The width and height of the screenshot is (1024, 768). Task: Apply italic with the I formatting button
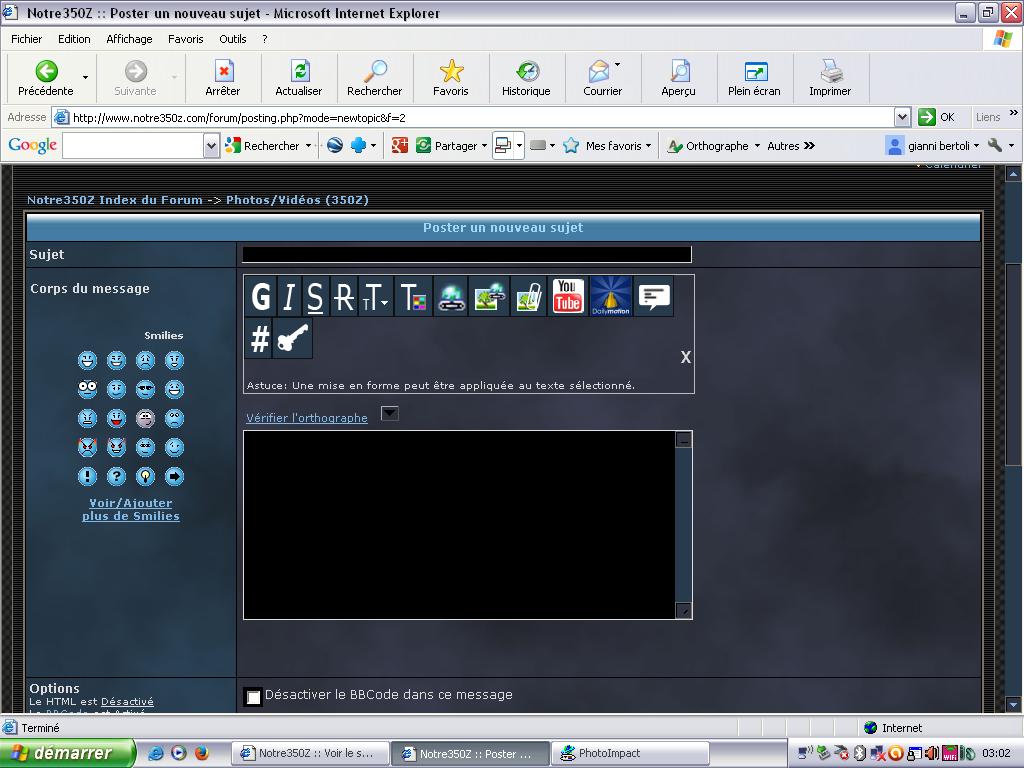click(x=289, y=297)
